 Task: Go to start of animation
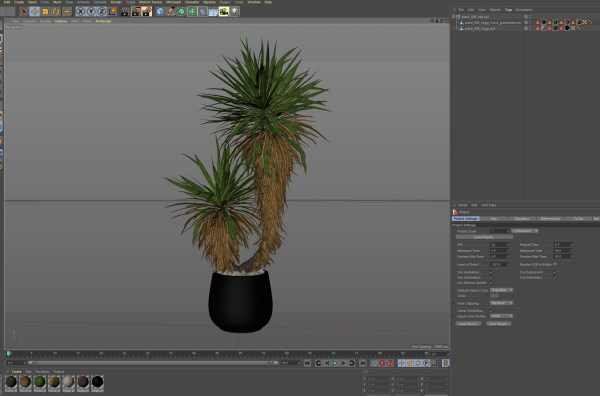pyautogui.click(x=308, y=363)
